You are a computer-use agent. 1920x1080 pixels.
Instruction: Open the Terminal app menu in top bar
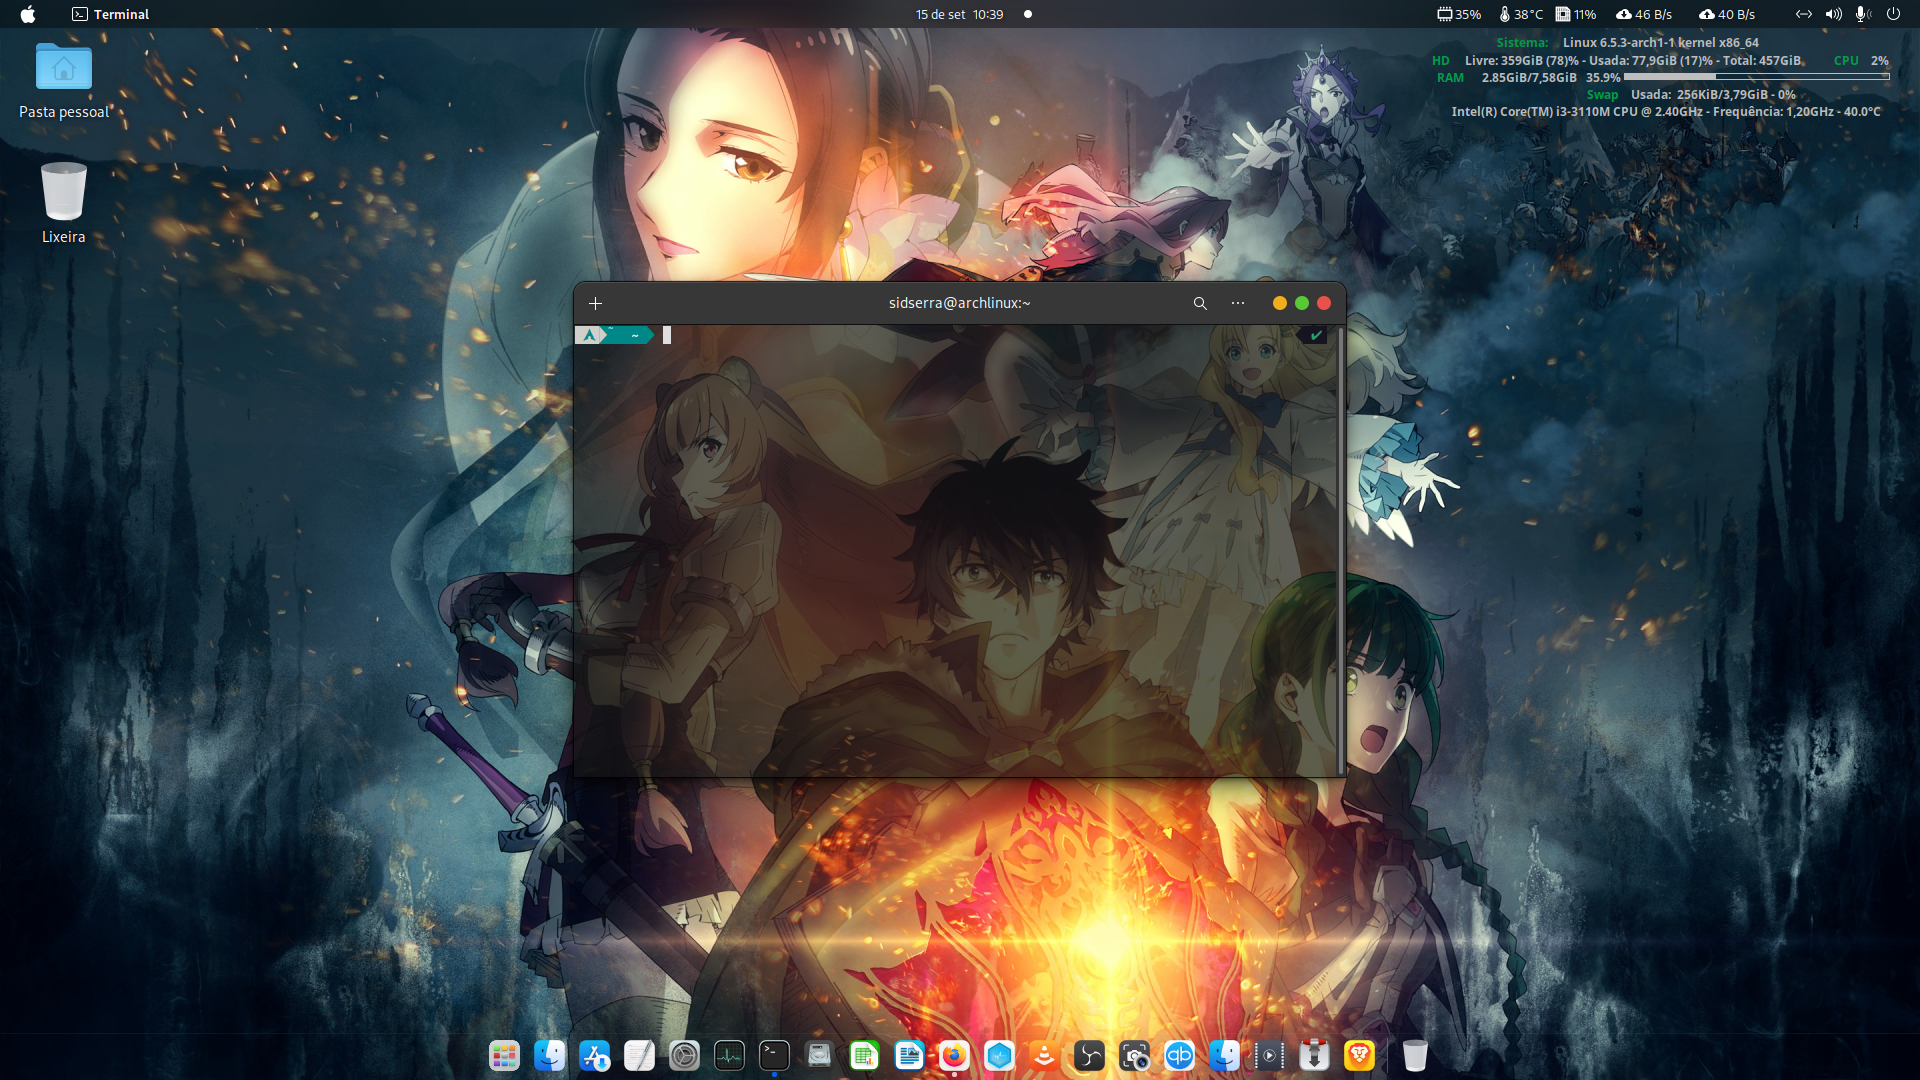(110, 14)
